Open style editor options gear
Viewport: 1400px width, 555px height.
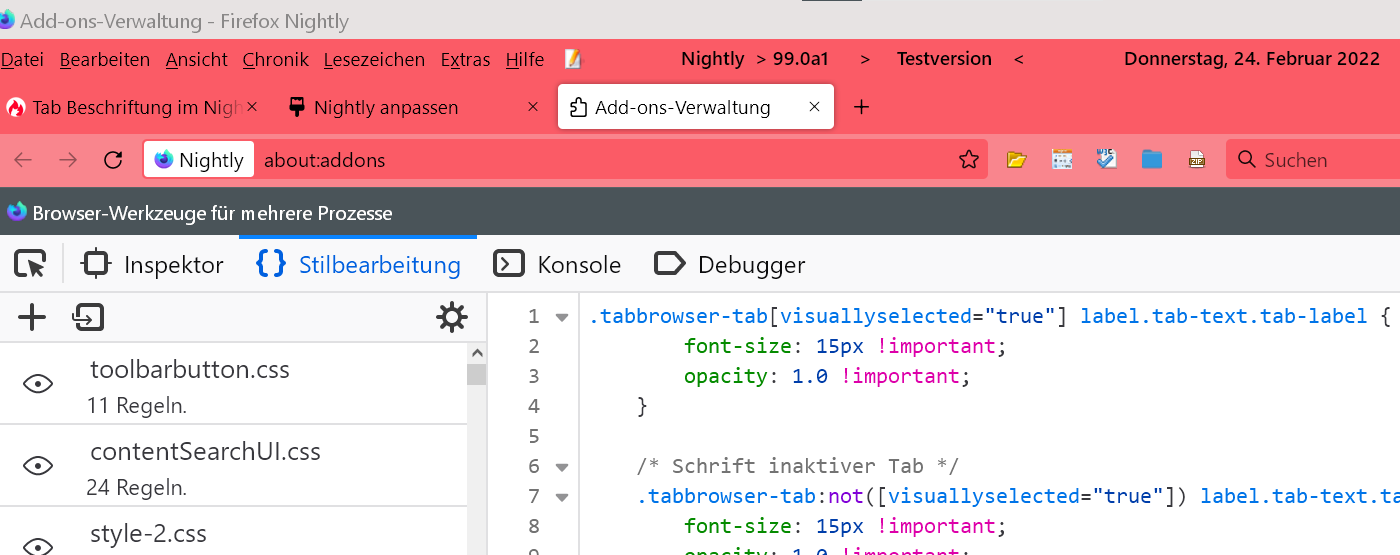[452, 318]
